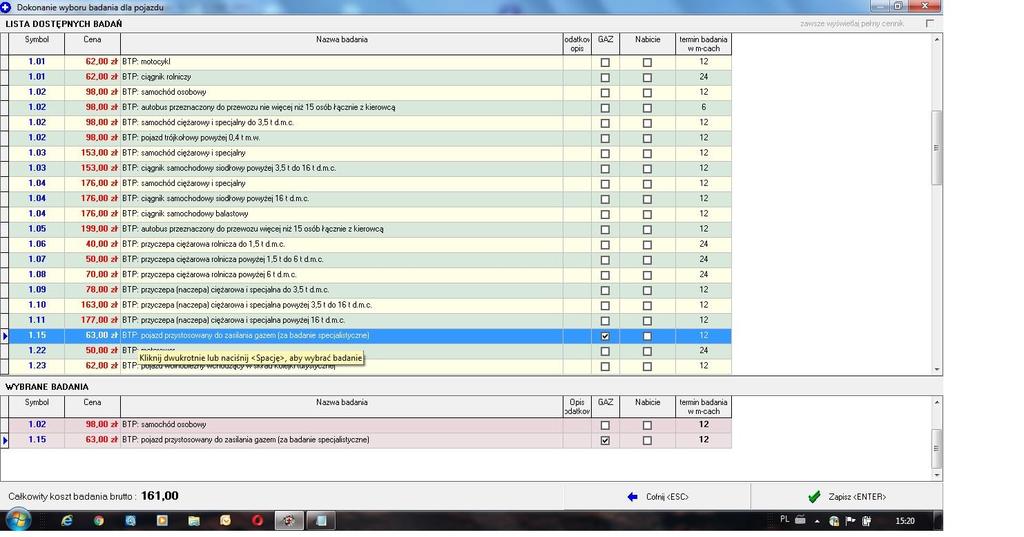Viewport: 1024px width, 537px height.
Task: Tick GAZ for ciągnik samochodowy balastowy
Action: (x=605, y=214)
